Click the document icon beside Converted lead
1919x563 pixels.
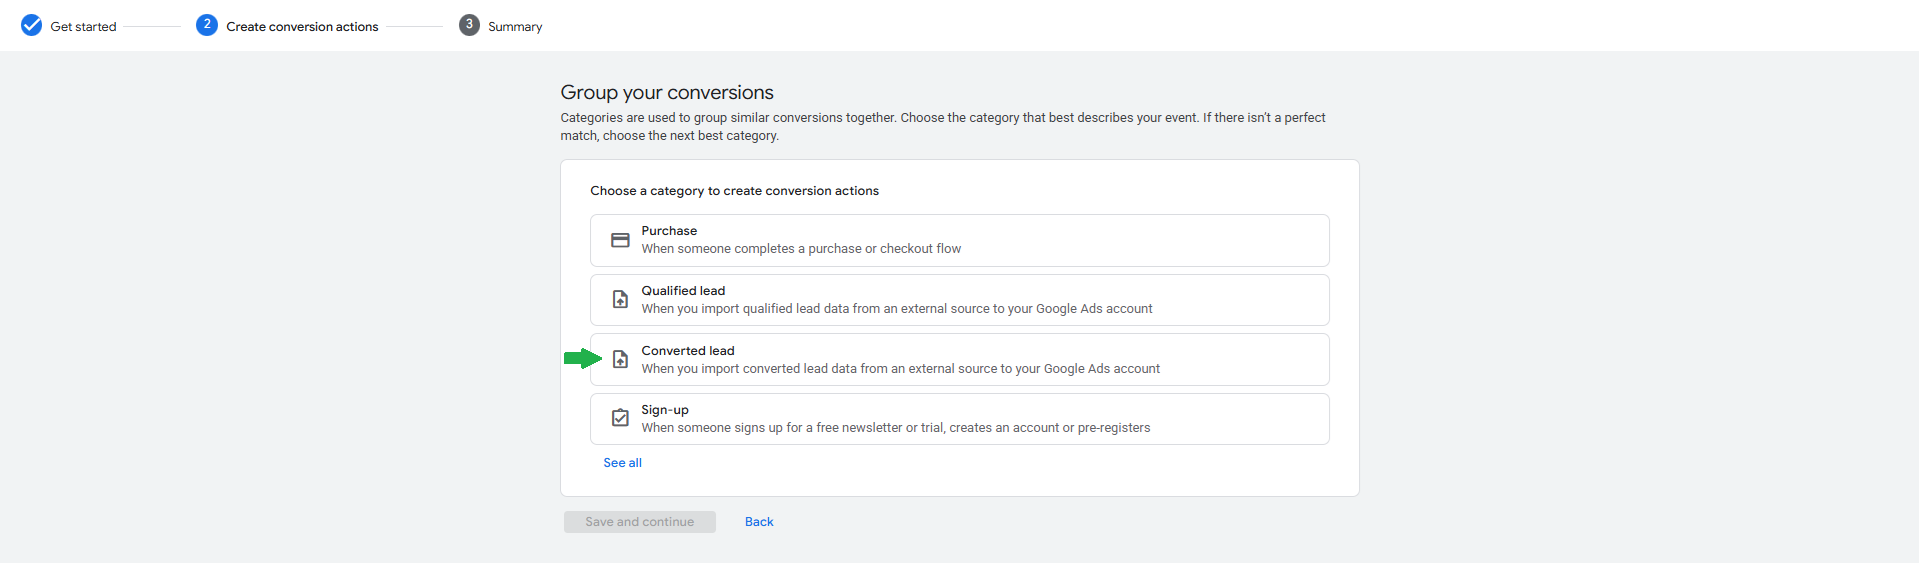click(620, 359)
